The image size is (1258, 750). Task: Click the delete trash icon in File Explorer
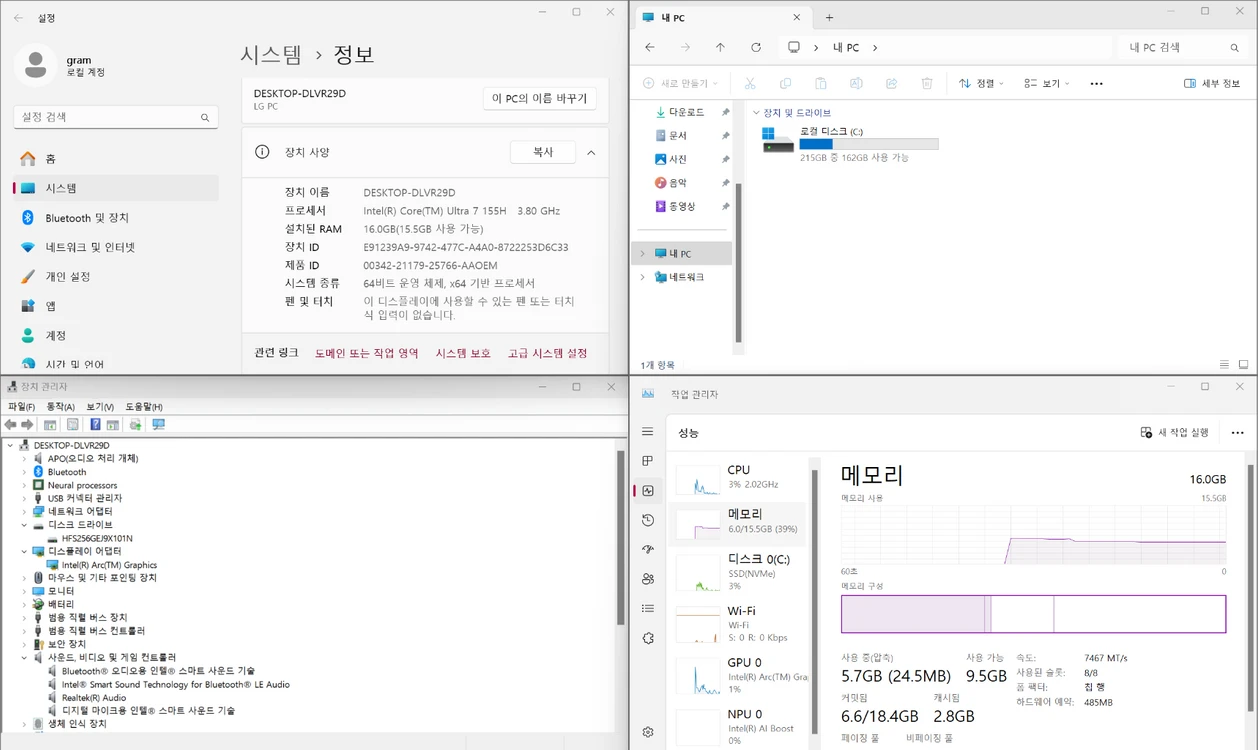[927, 84]
